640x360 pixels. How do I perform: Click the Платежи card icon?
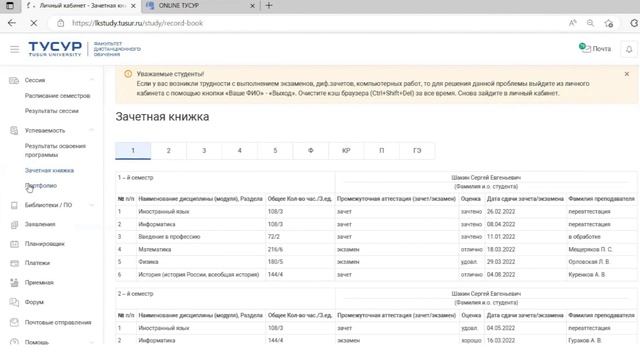(x=14, y=263)
